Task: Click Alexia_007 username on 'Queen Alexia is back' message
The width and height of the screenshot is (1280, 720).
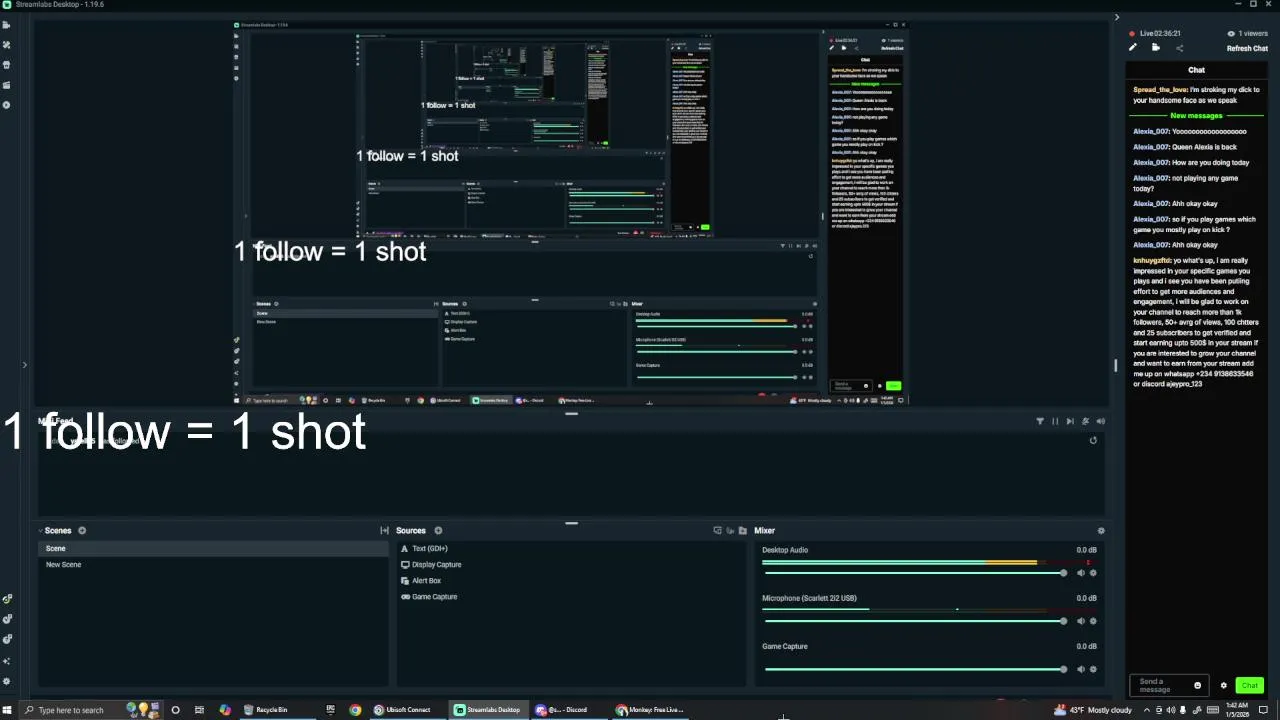Action: point(1151,147)
